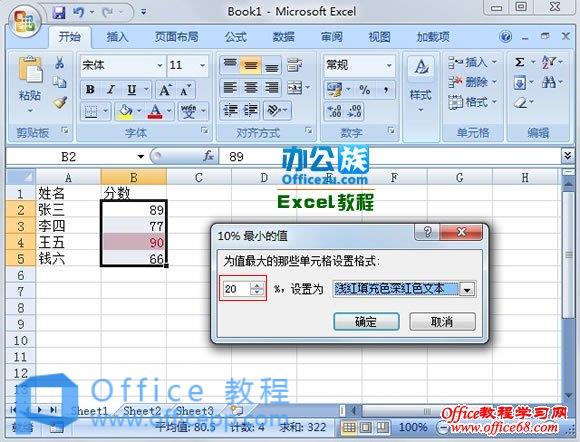580x442 pixels.
Task: Switch to the 数据 ribbon tab
Action: pyautogui.click(x=283, y=37)
